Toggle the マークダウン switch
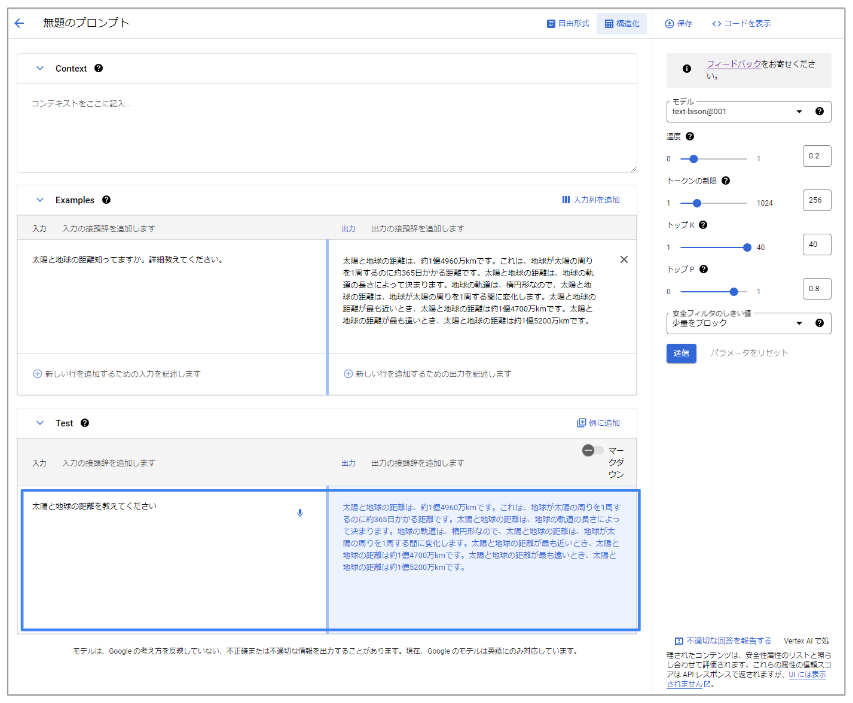The width and height of the screenshot is (853, 703). point(590,452)
